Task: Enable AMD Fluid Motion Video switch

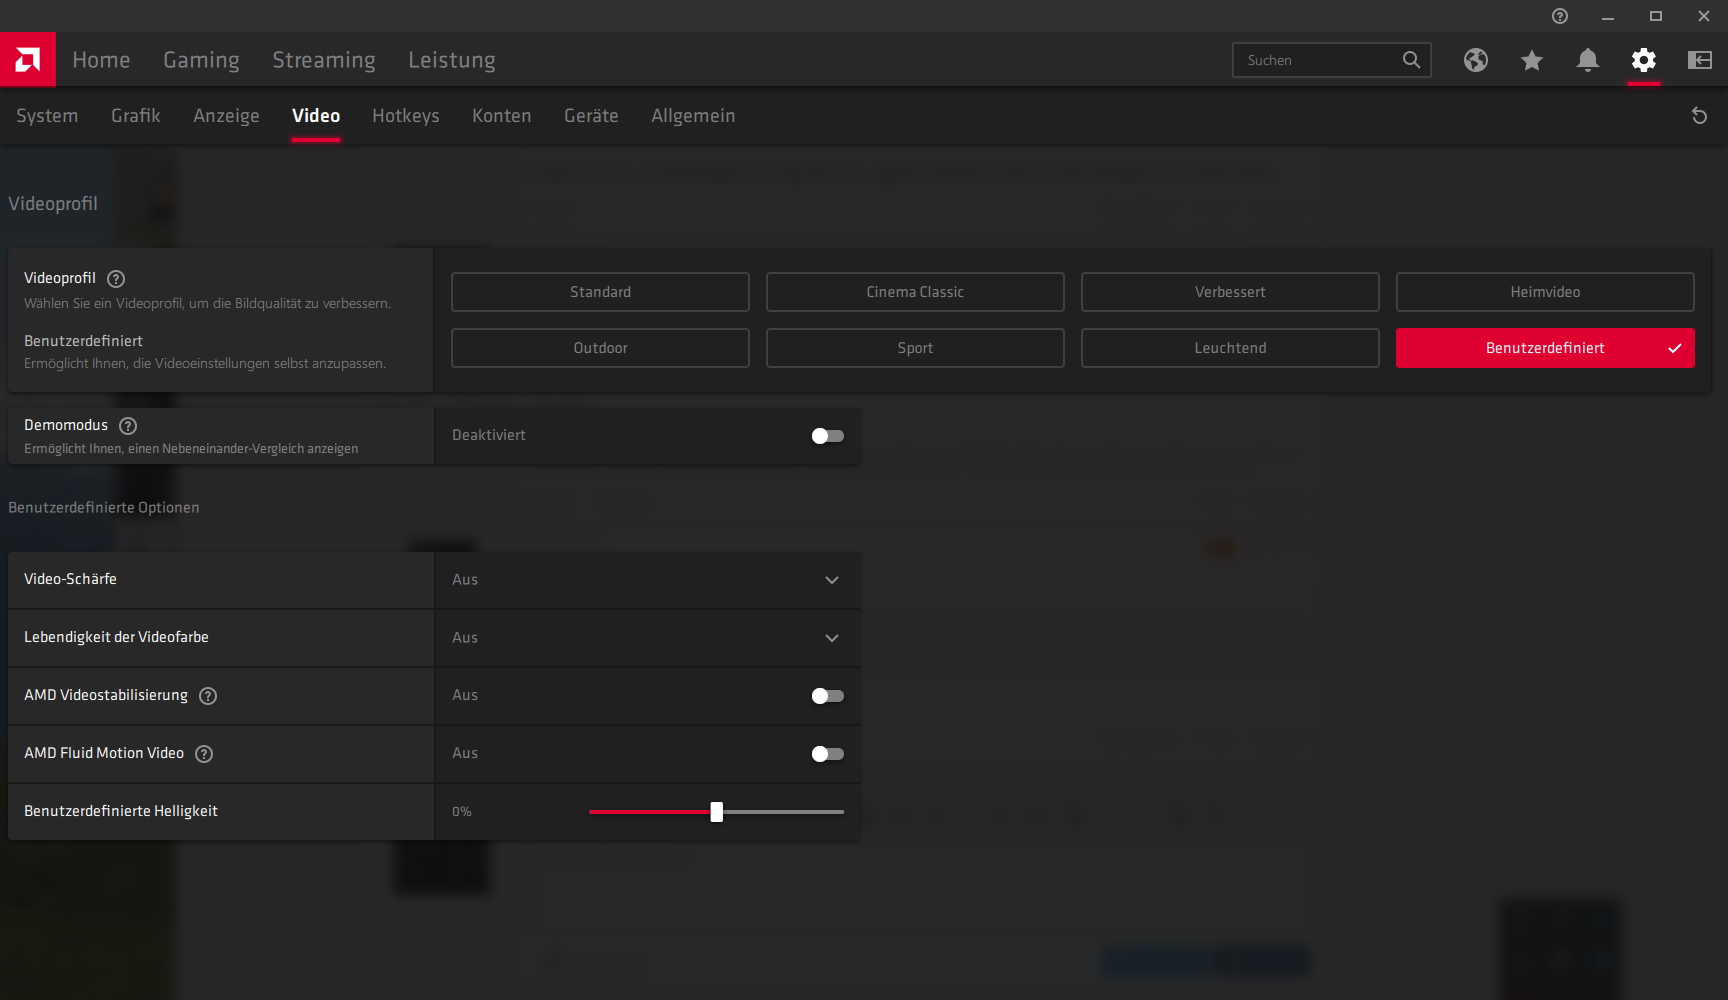Action: tap(828, 754)
